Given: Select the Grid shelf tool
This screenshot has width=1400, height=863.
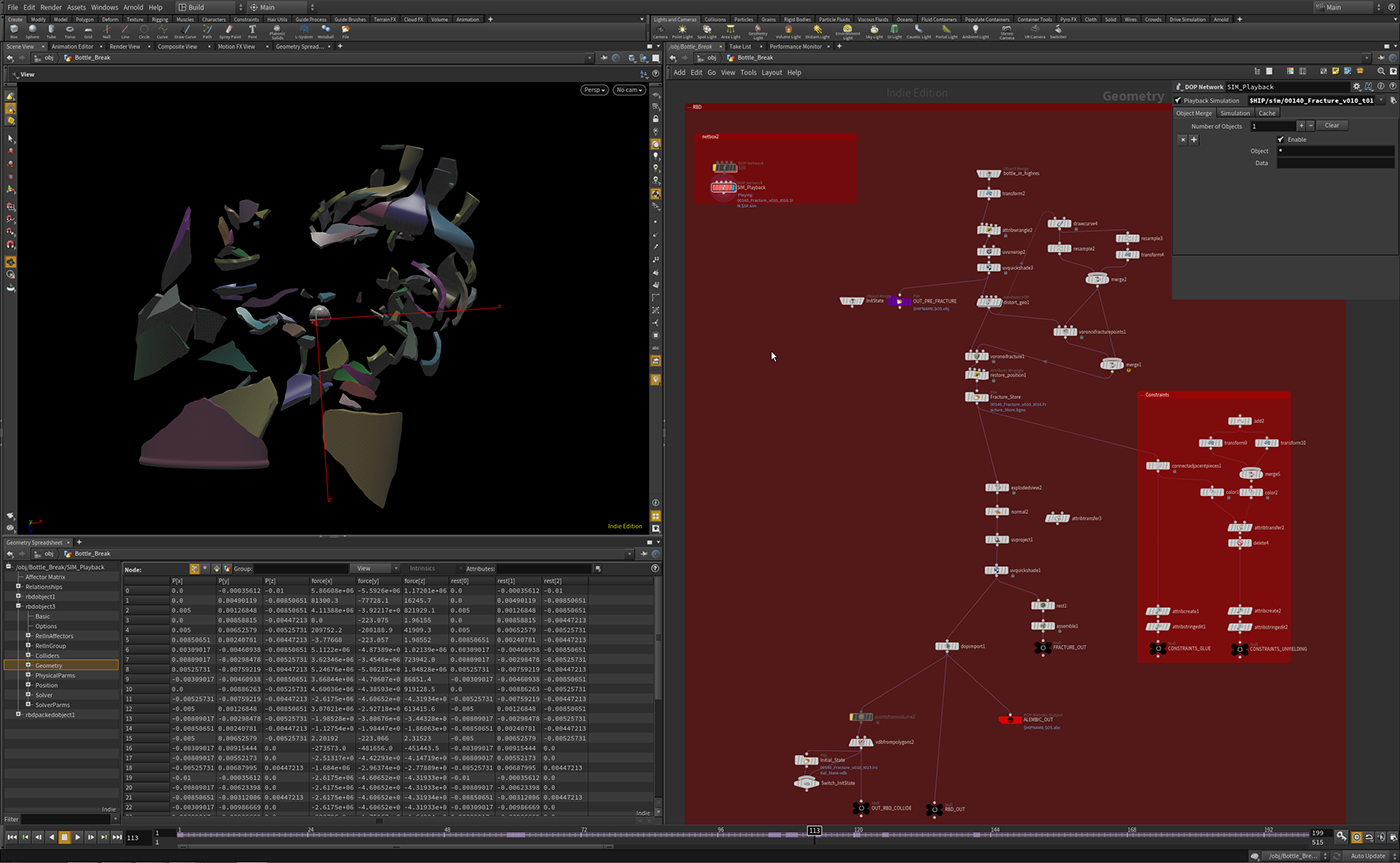Looking at the screenshot, I should (88, 31).
